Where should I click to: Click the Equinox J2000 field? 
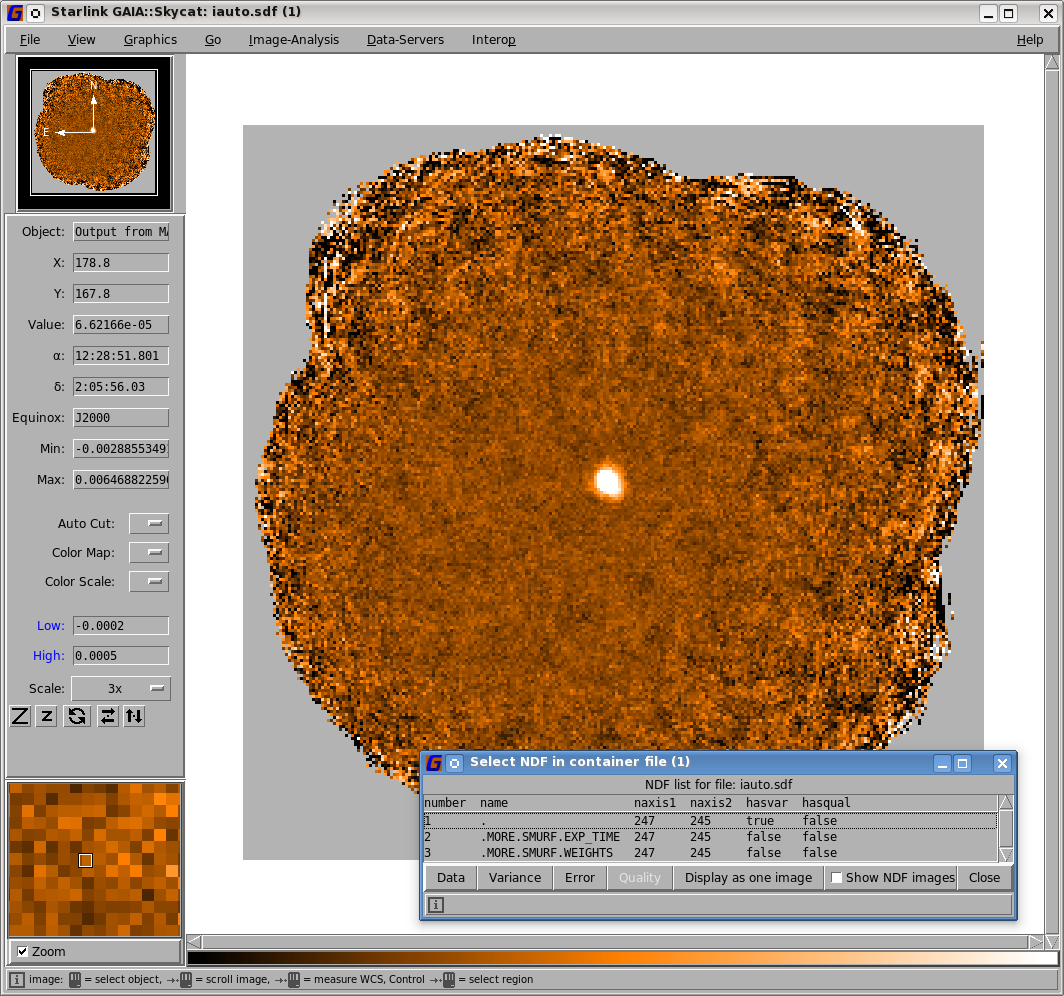tap(121, 418)
